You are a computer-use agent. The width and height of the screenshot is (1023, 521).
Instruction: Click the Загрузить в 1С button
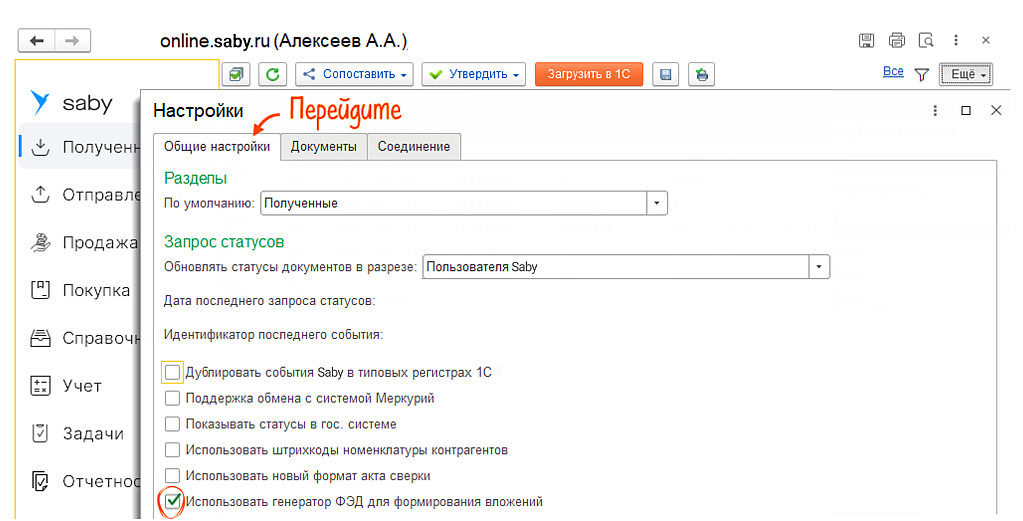[x=588, y=75]
